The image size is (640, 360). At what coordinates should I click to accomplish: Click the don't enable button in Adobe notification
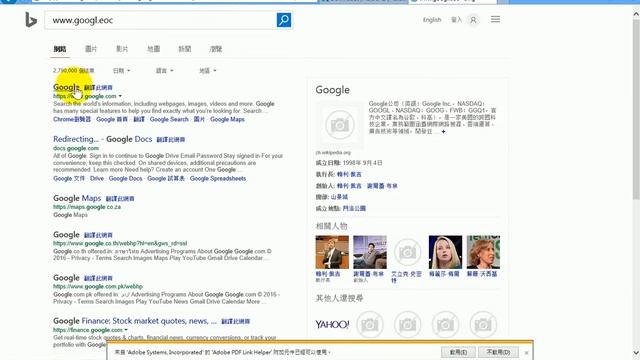(x=498, y=352)
